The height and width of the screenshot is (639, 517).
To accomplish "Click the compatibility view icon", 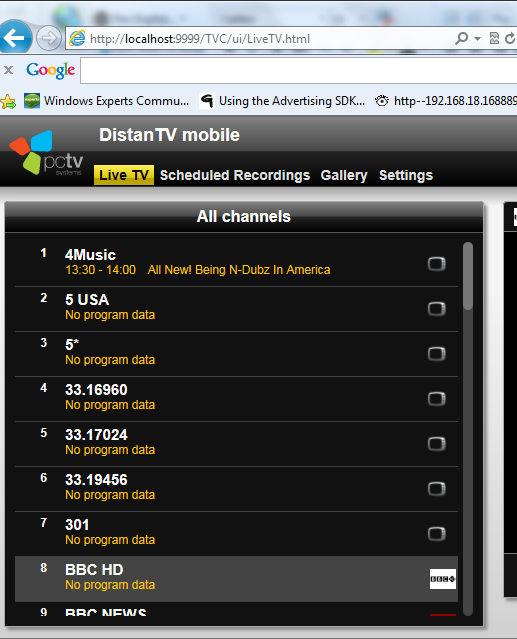I will (494, 38).
